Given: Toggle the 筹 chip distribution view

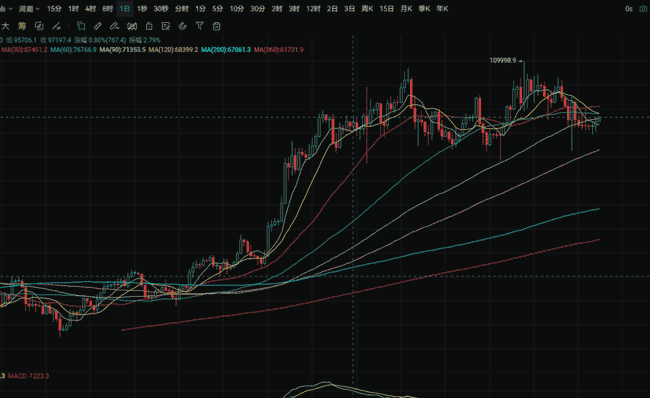Looking at the screenshot, I should [22, 26].
